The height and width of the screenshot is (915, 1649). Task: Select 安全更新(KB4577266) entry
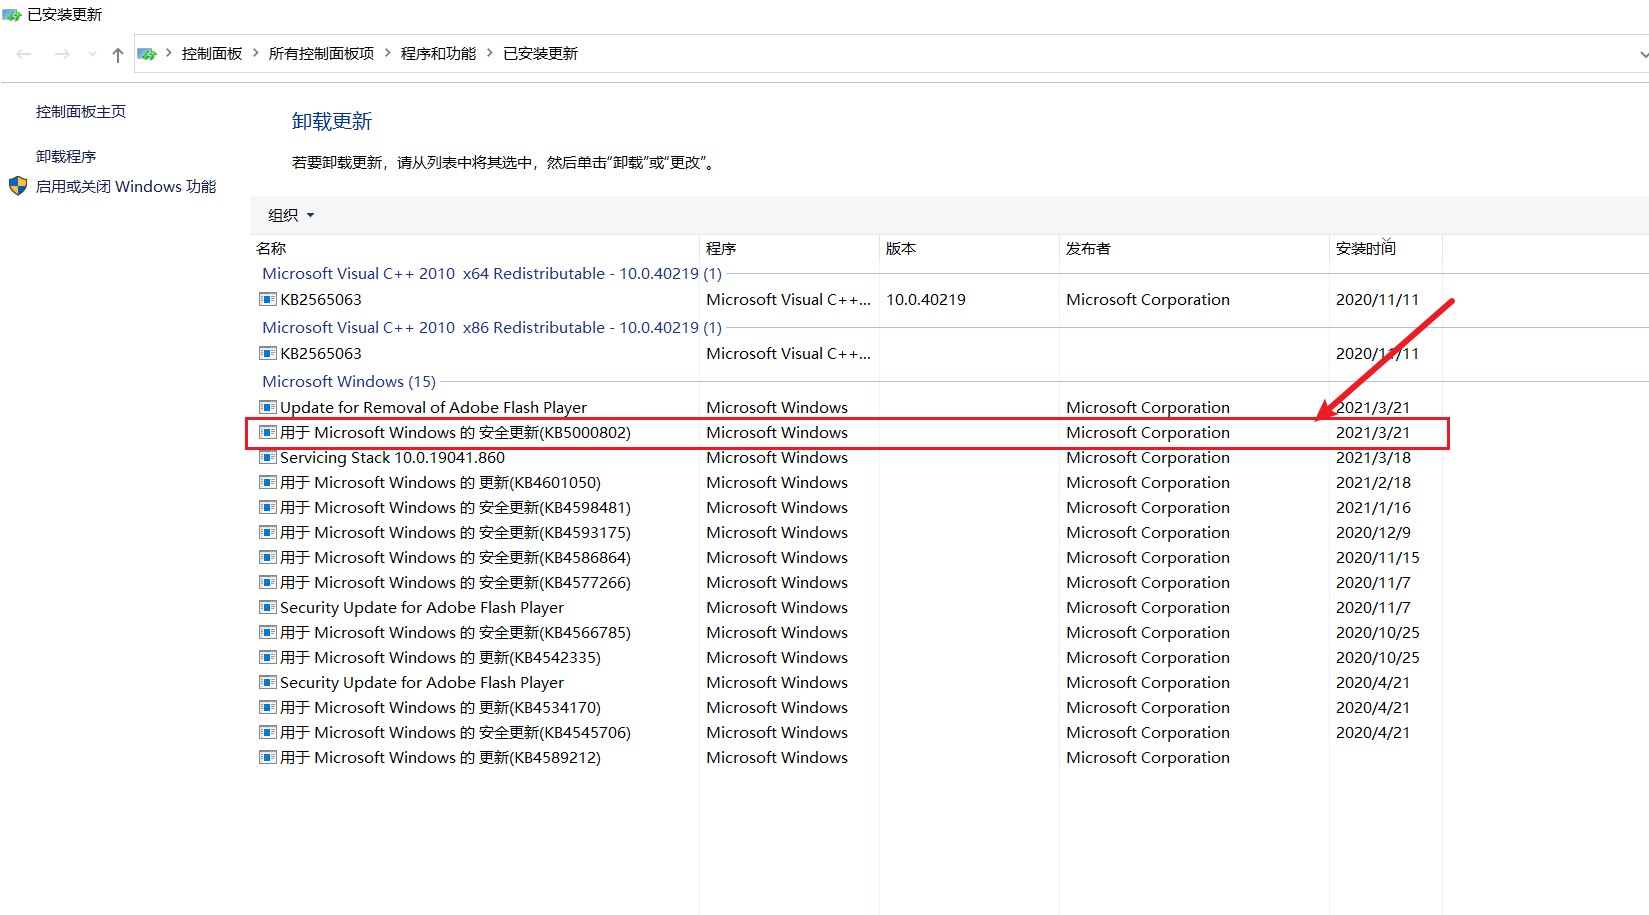pyautogui.click(x=455, y=583)
